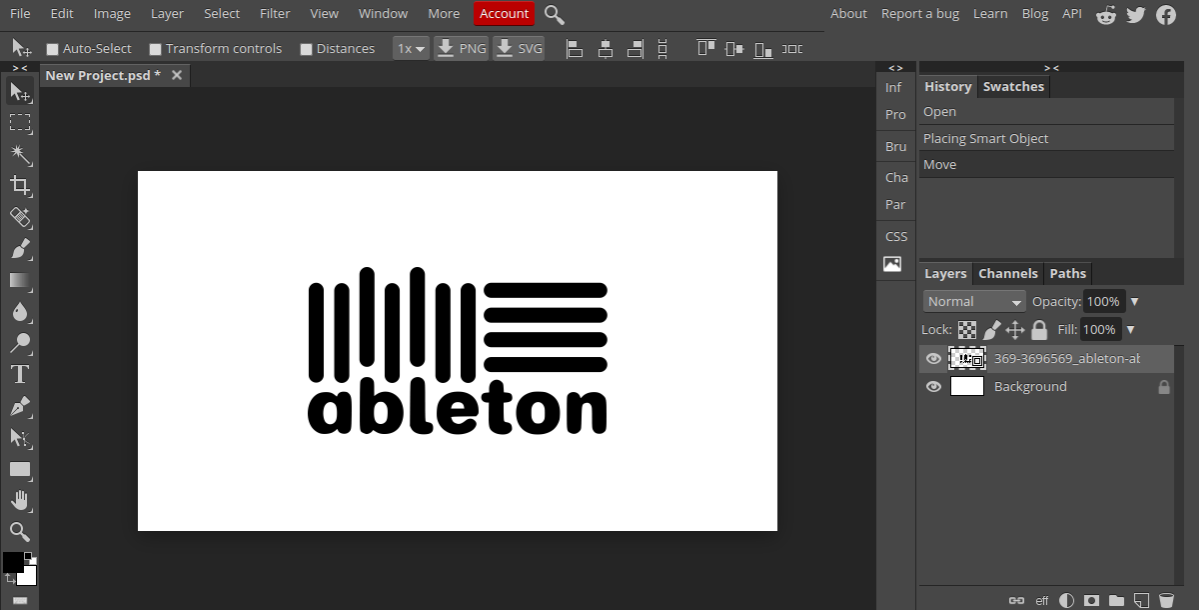Viewport: 1199px width, 610px height.
Task: Align top edges of layers
Action: pos(706,49)
